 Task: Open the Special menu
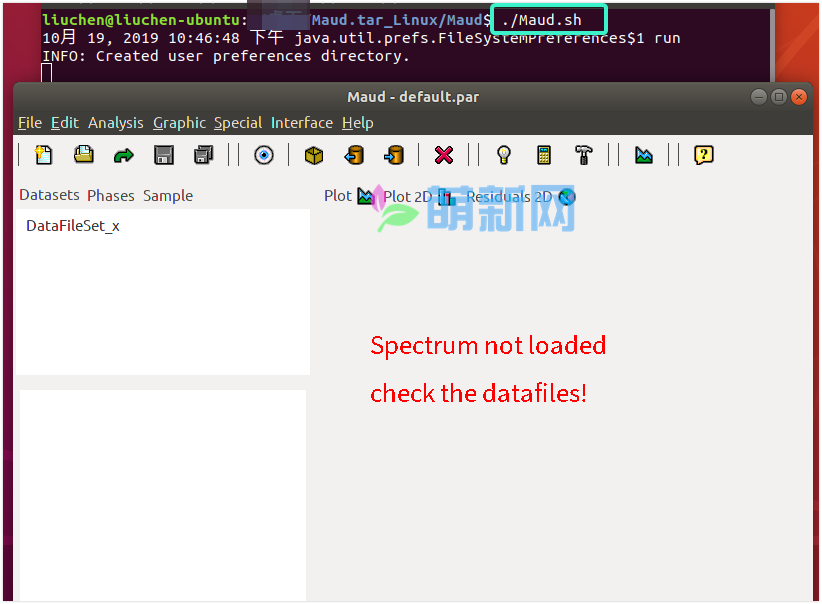[238, 123]
